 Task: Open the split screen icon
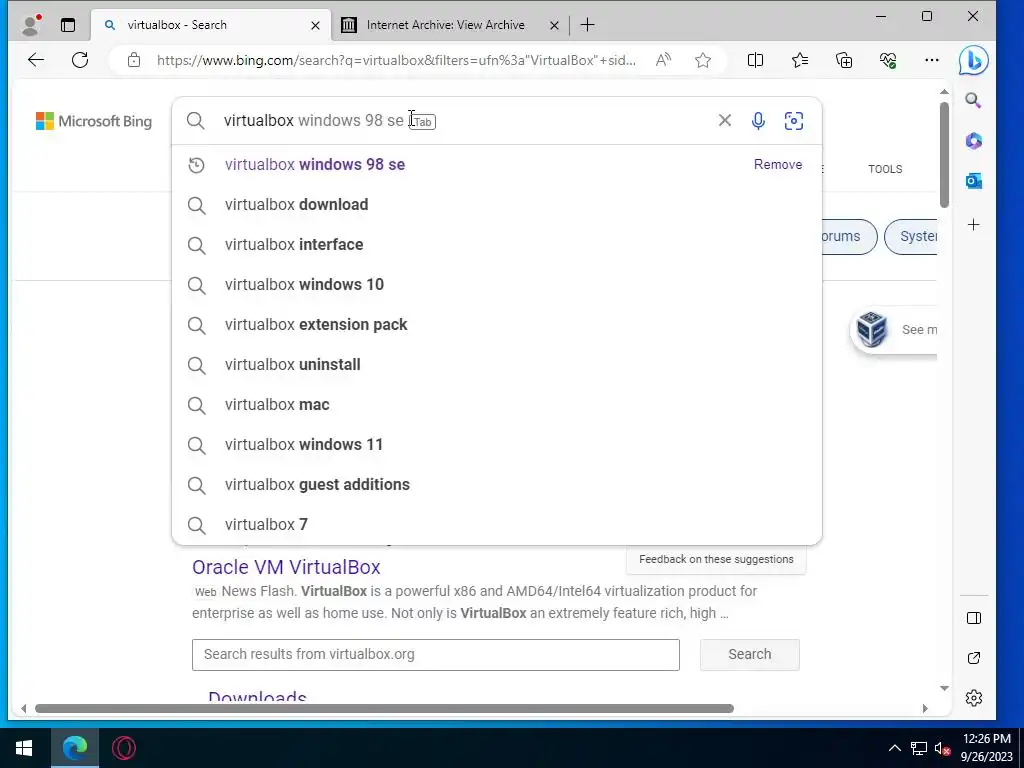tap(755, 60)
